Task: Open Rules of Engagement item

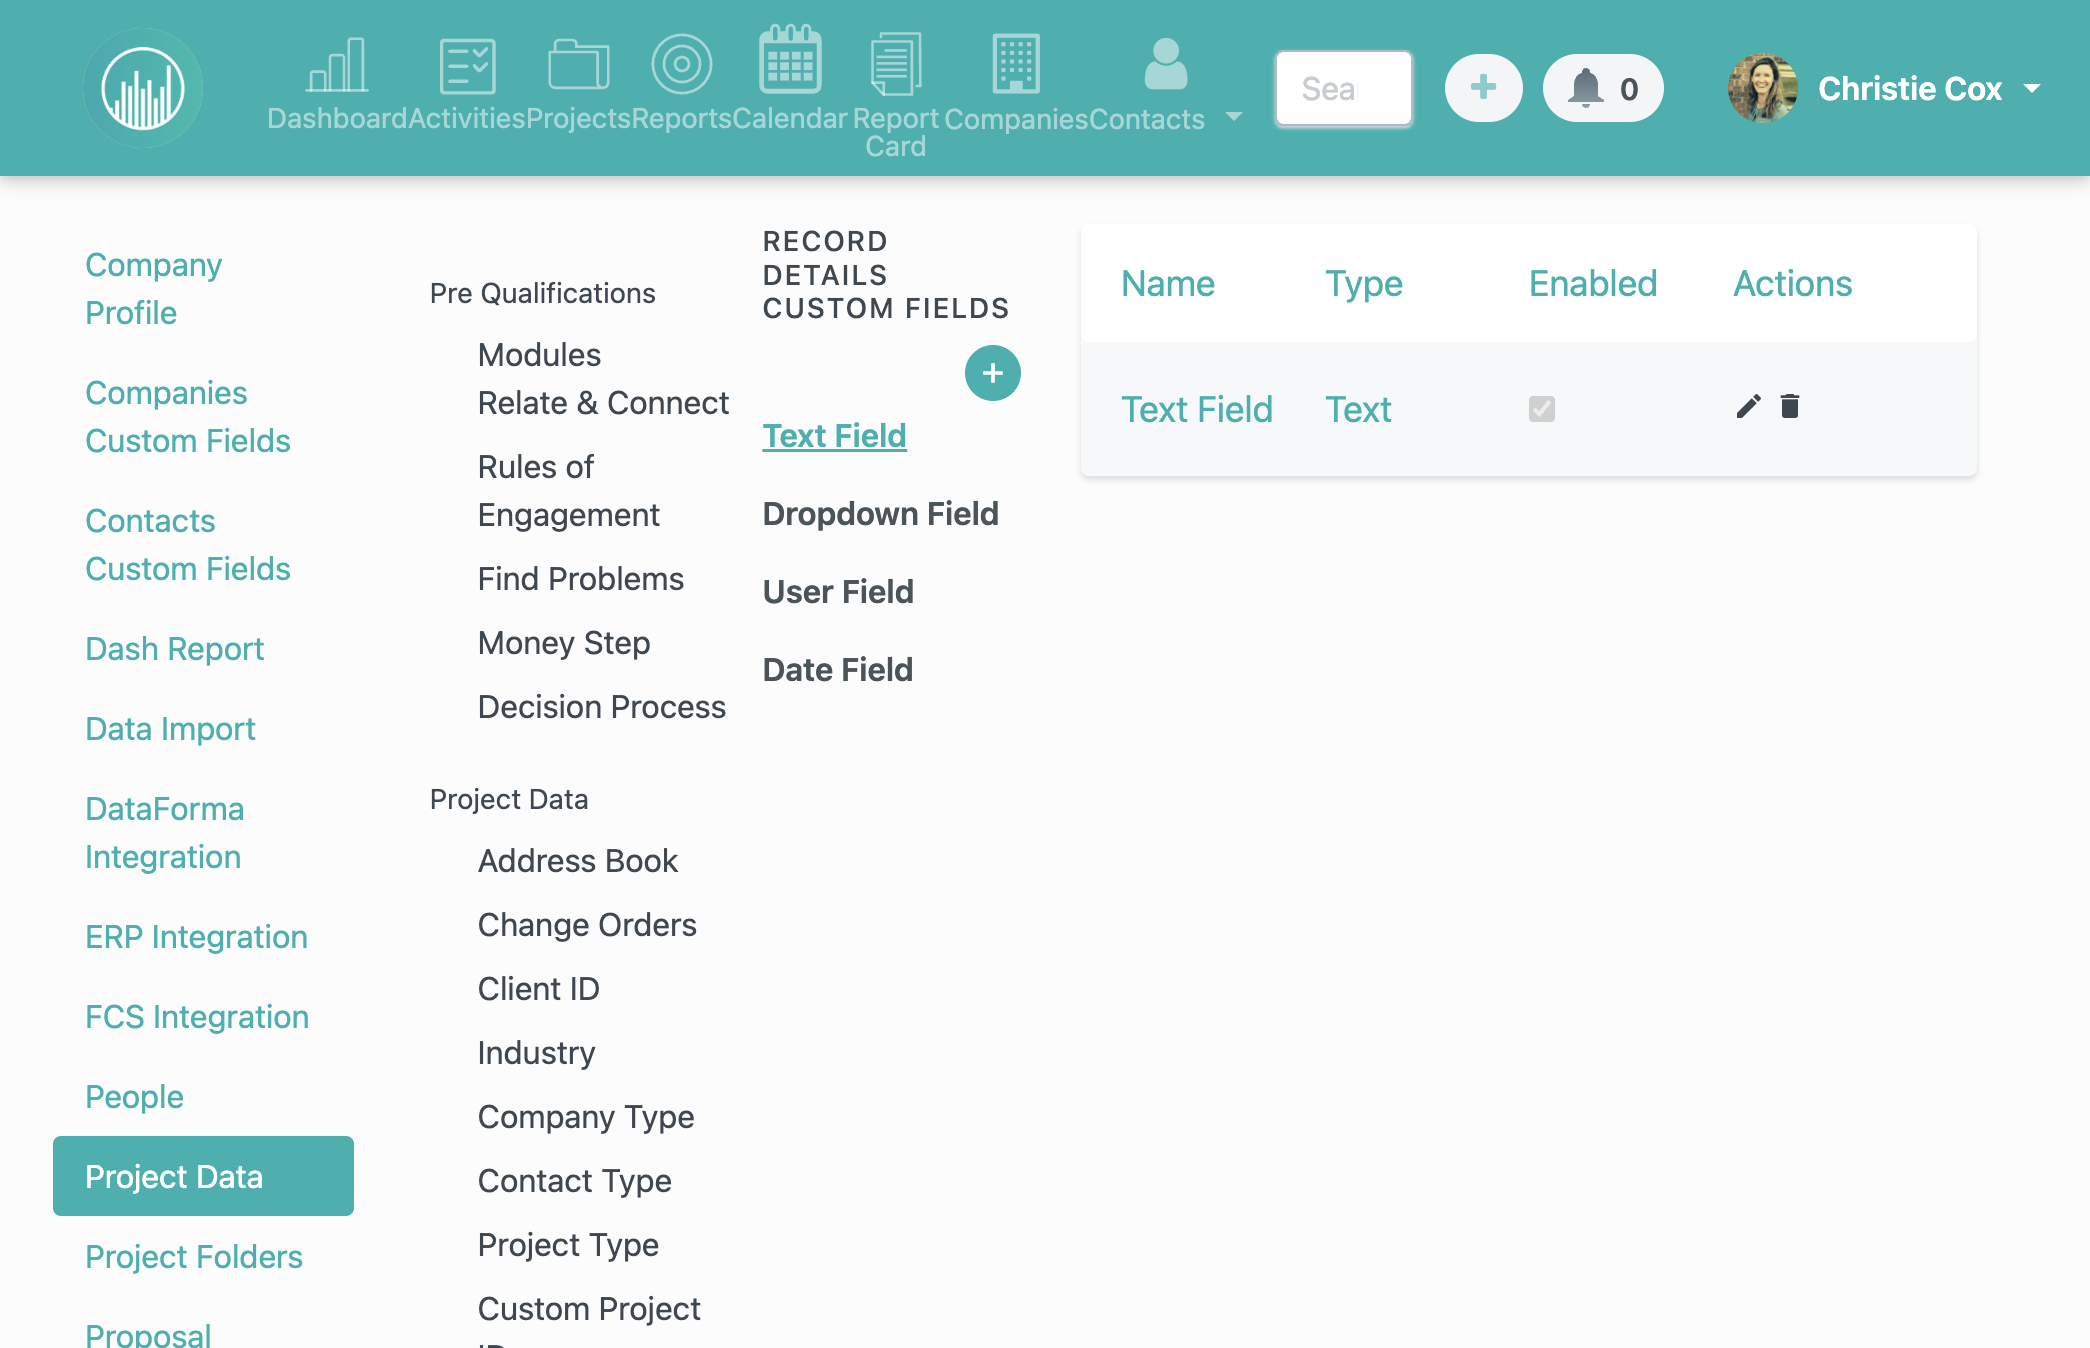Action: 568,491
